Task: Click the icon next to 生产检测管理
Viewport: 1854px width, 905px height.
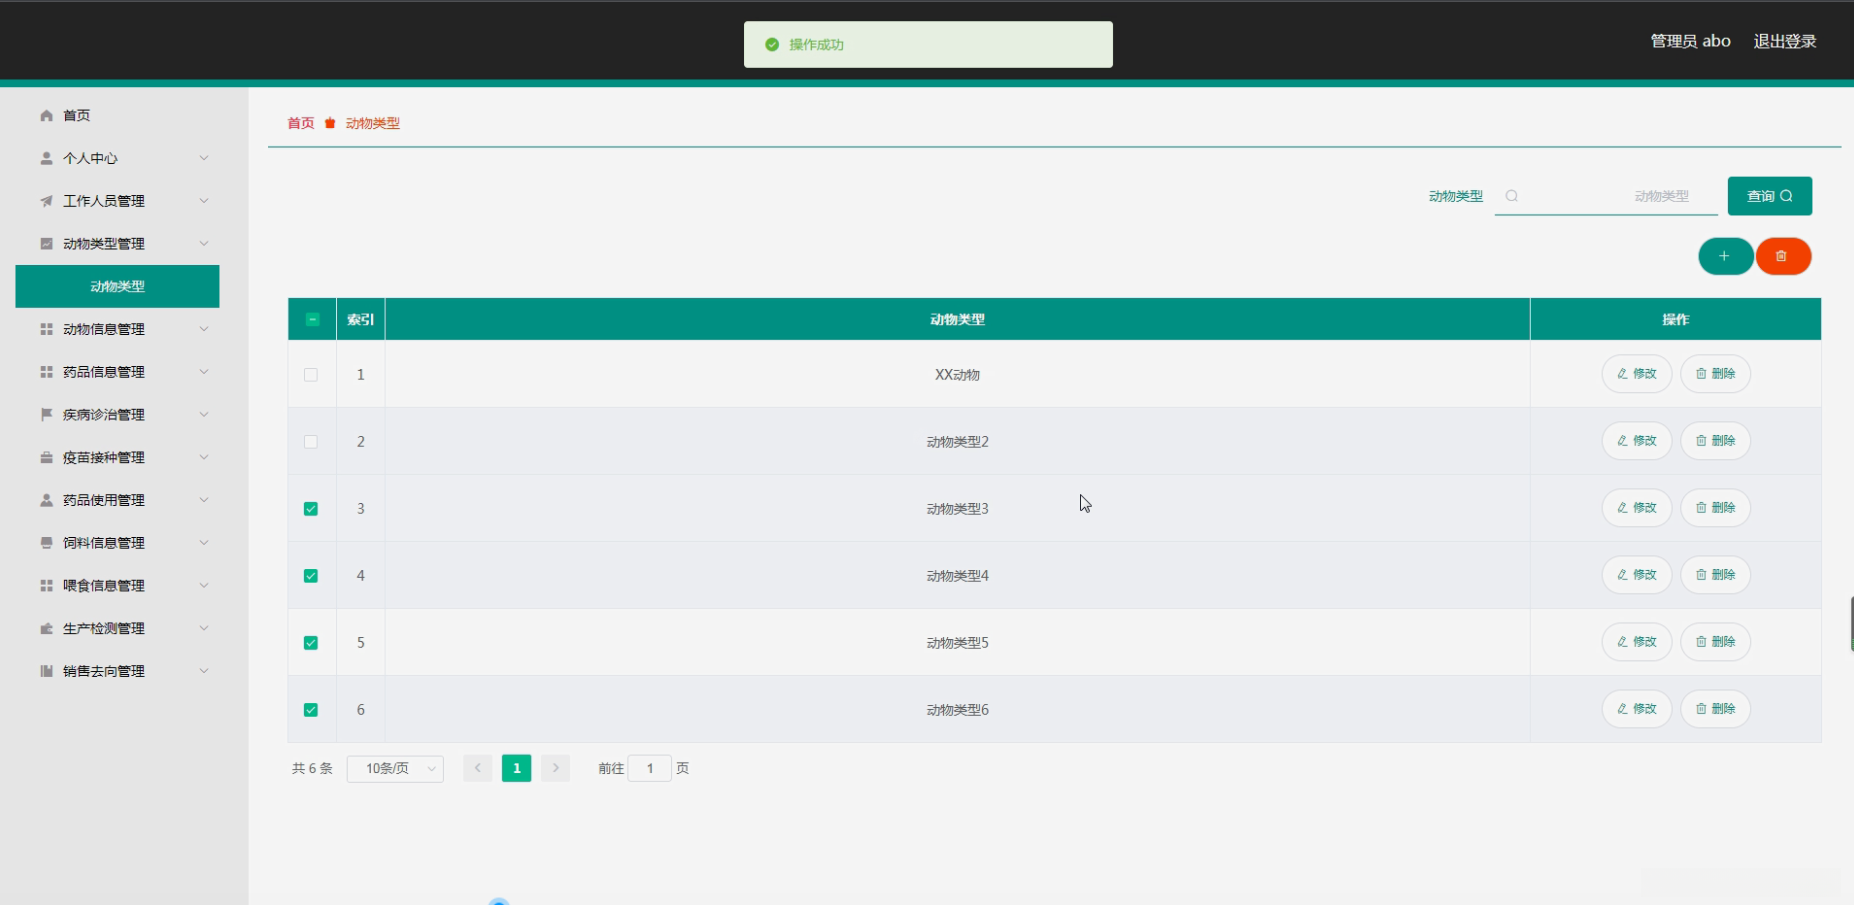Action: point(46,628)
